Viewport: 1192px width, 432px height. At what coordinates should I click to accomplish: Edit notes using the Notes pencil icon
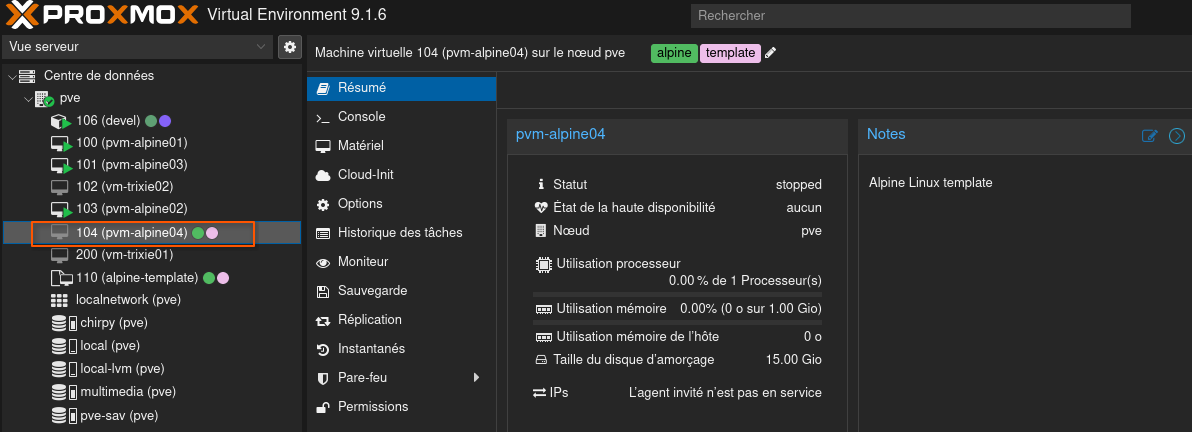click(x=1150, y=136)
